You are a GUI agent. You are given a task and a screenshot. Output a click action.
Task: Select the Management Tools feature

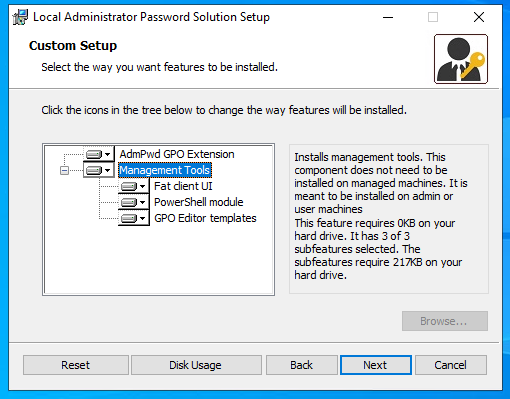(x=165, y=170)
